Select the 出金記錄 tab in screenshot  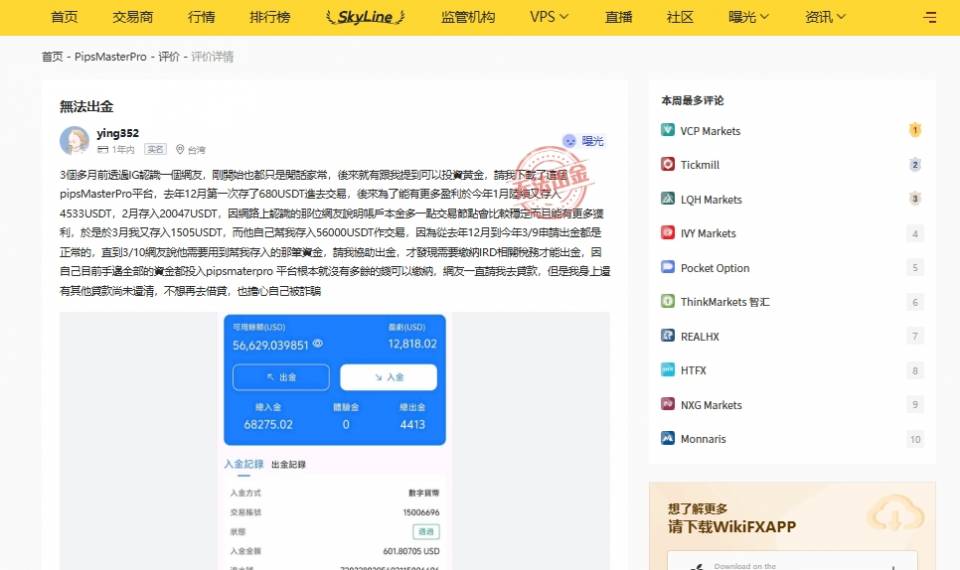coord(288,465)
